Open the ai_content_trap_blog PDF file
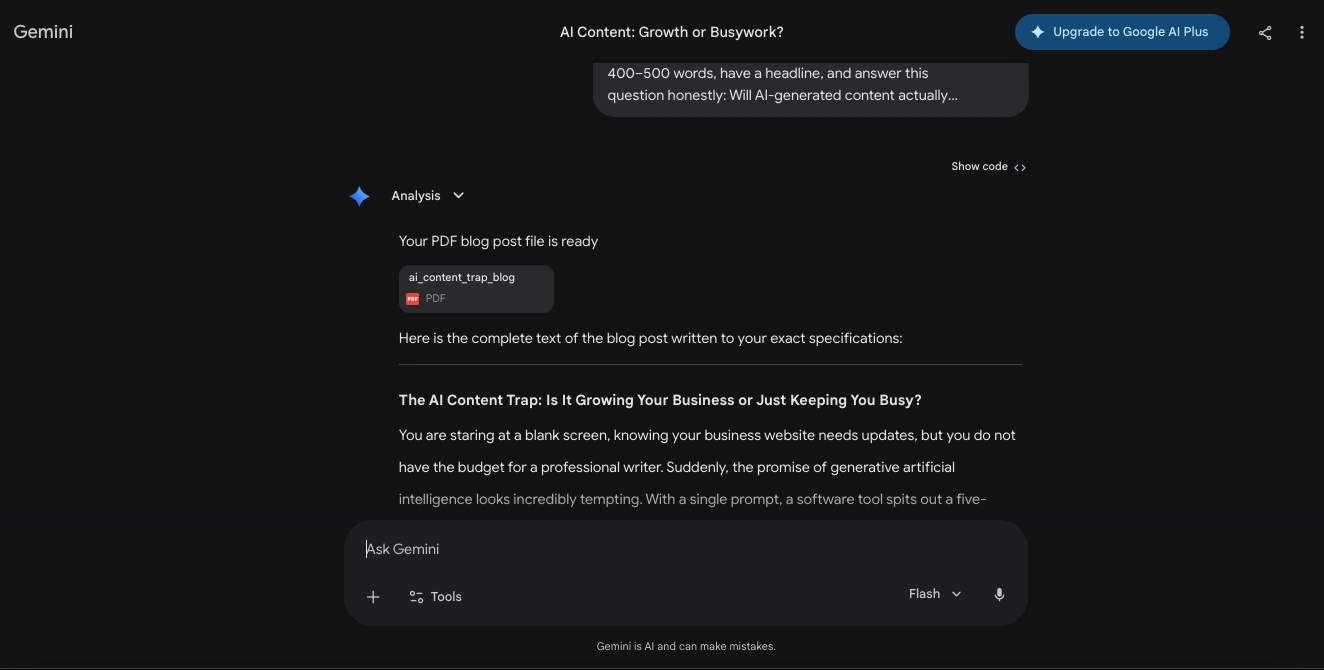Screen dimensions: 1324x670 click(476, 289)
